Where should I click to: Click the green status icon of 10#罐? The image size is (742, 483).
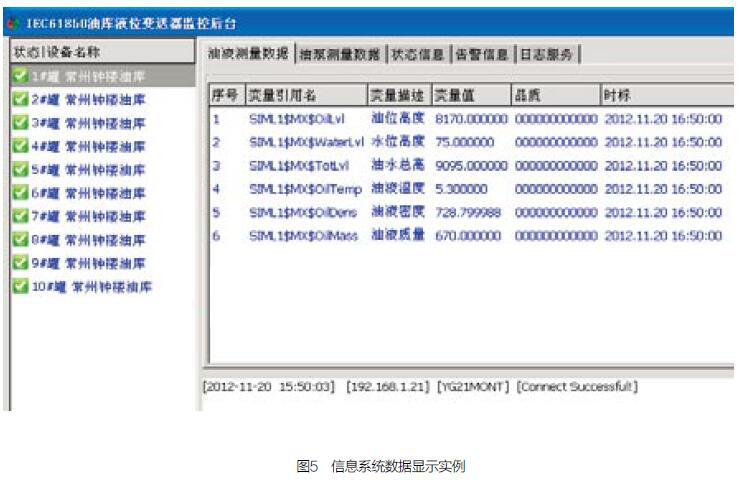(19, 287)
